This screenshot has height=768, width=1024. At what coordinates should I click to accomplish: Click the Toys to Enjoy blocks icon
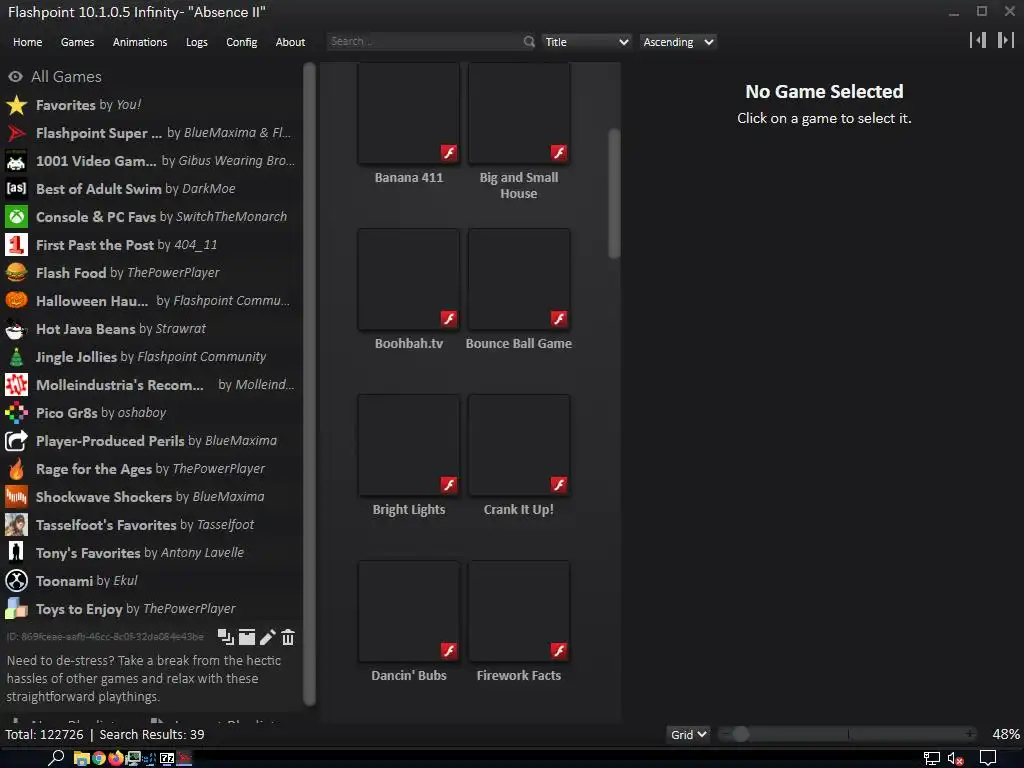point(16,609)
